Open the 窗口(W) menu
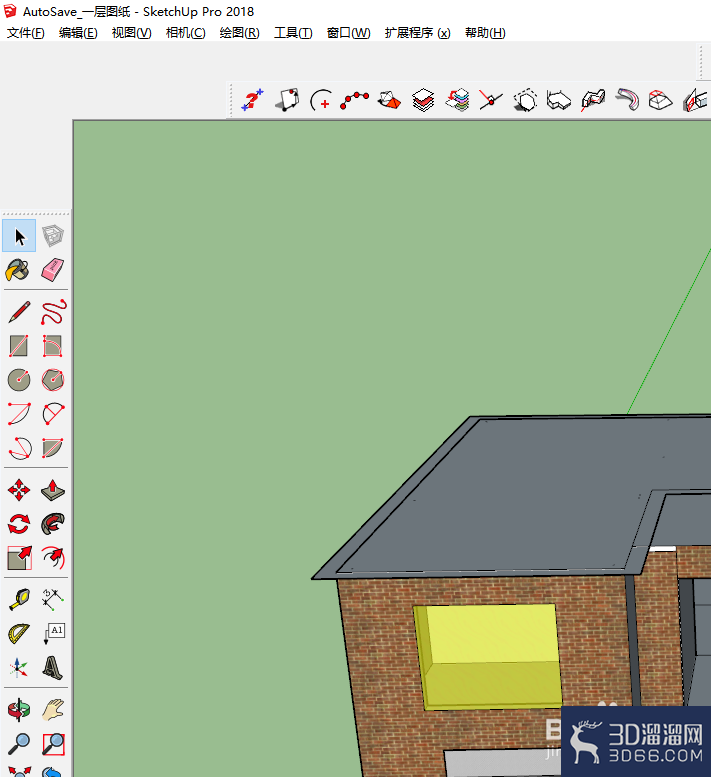The image size is (711, 777). [x=348, y=33]
